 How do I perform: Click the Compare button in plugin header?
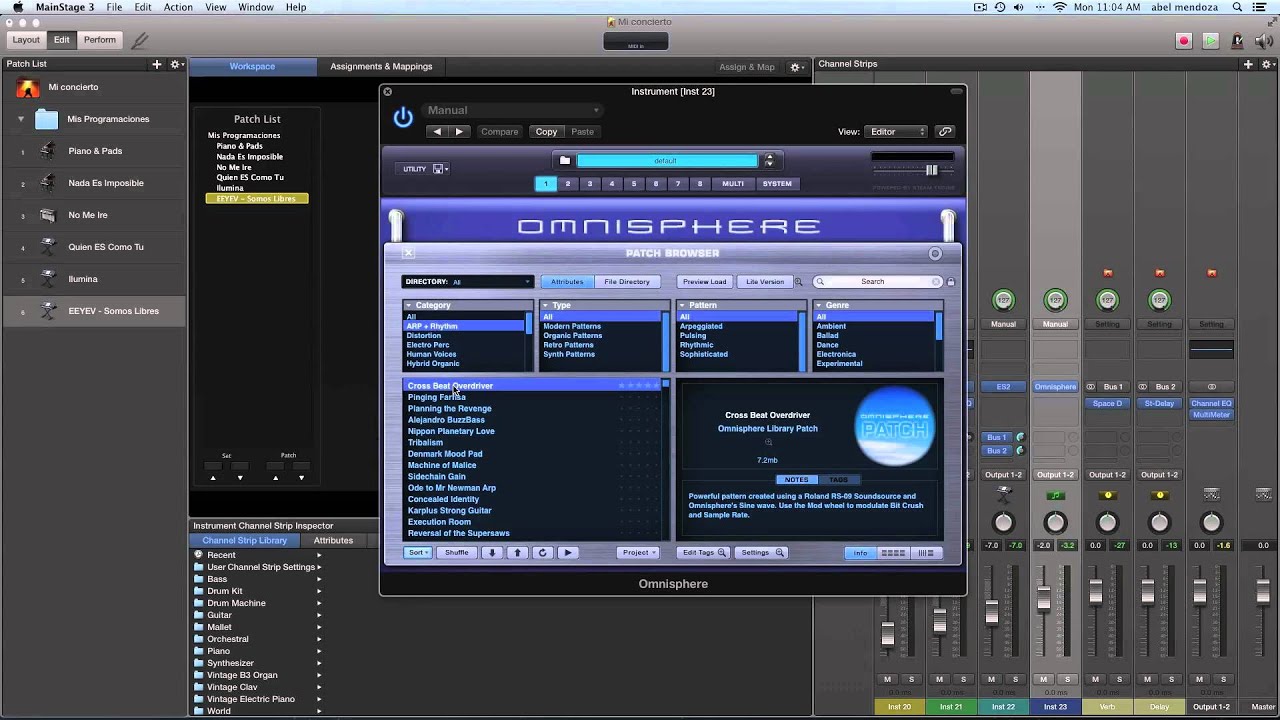coord(500,132)
